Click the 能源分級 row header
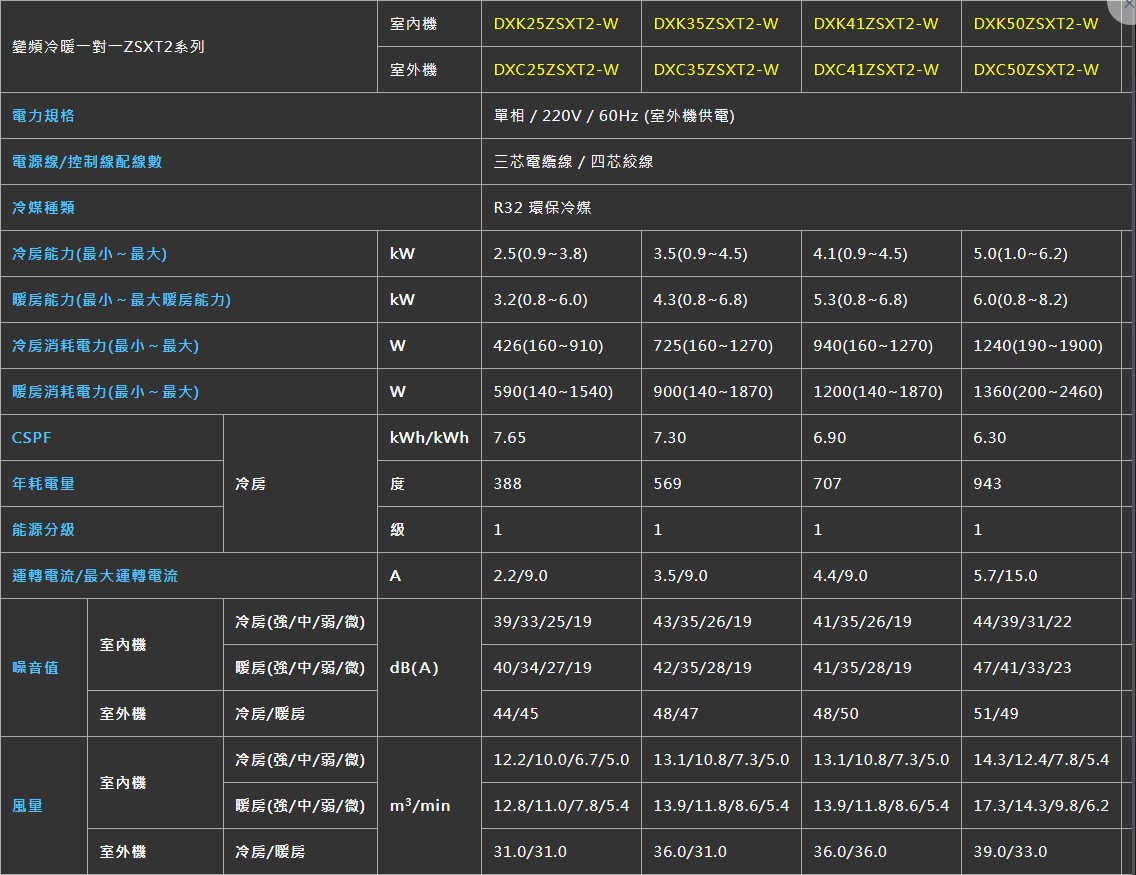 (43, 530)
